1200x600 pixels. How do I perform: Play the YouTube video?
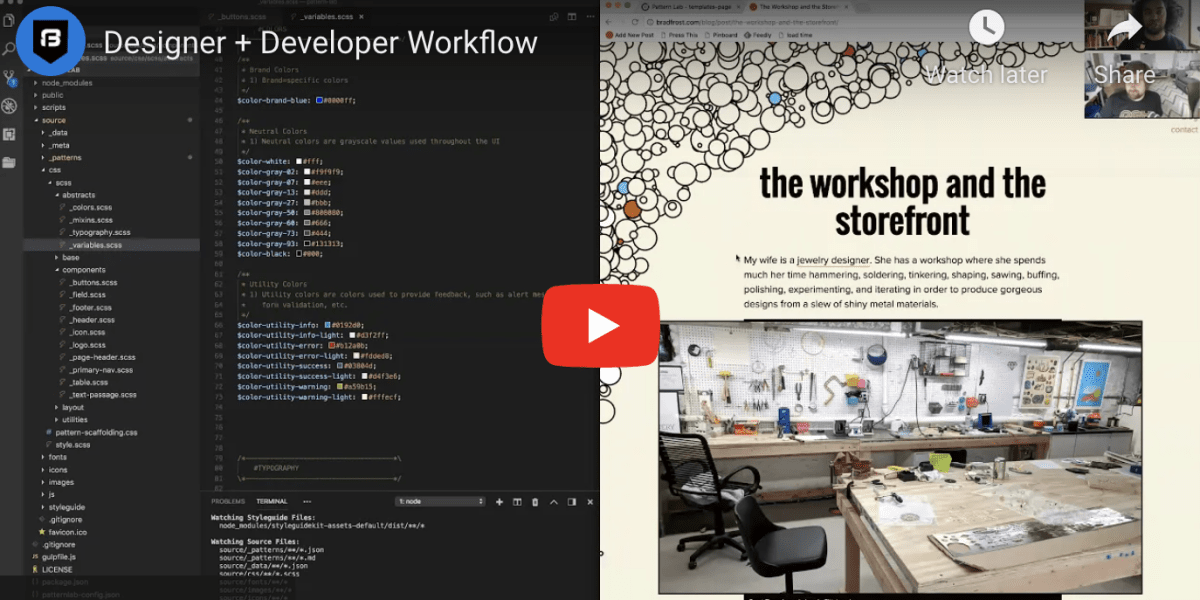click(x=600, y=326)
